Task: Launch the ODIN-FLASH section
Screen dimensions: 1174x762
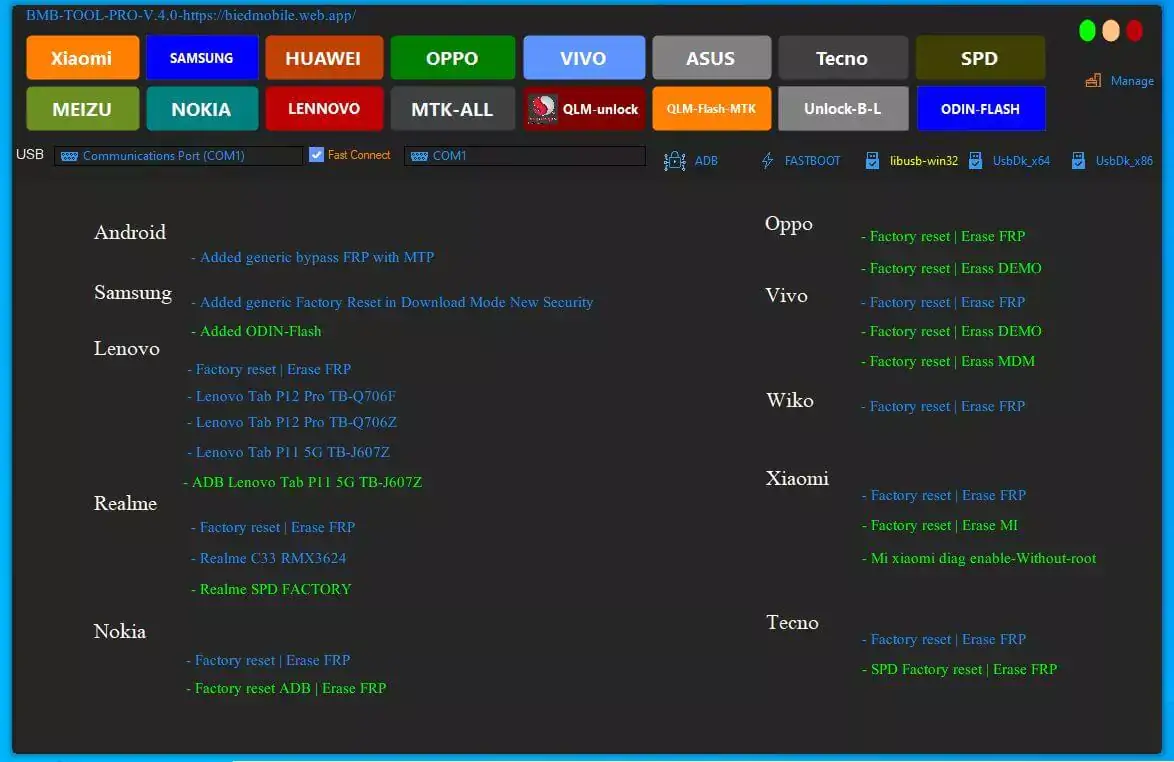Action: tap(980, 109)
